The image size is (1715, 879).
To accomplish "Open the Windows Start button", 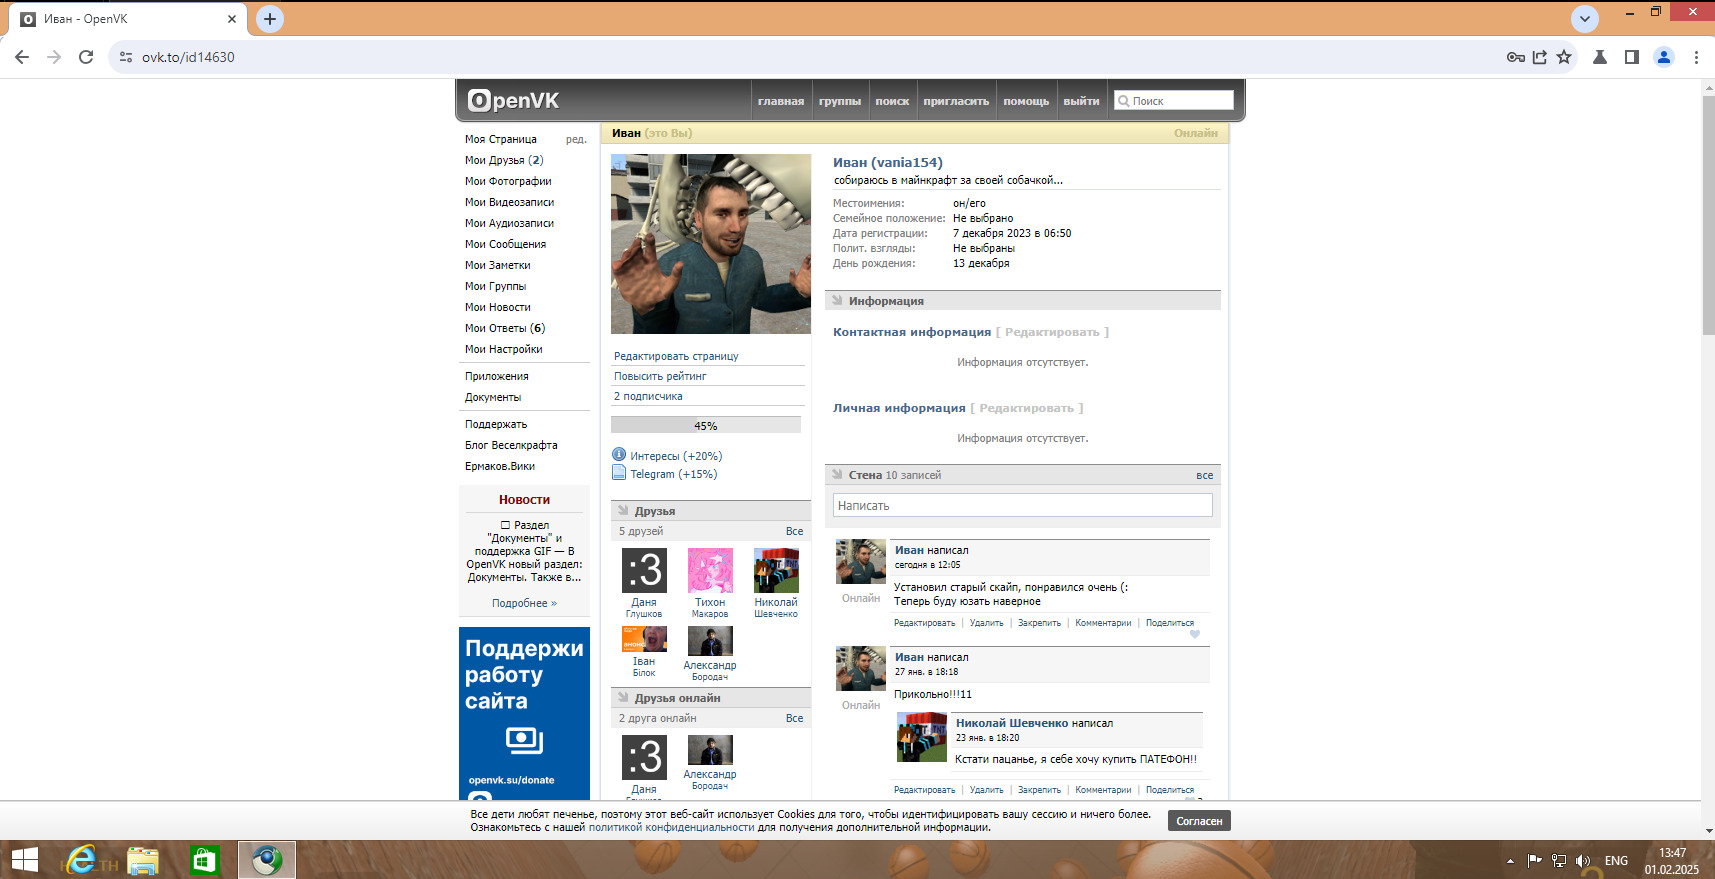I will [x=24, y=860].
